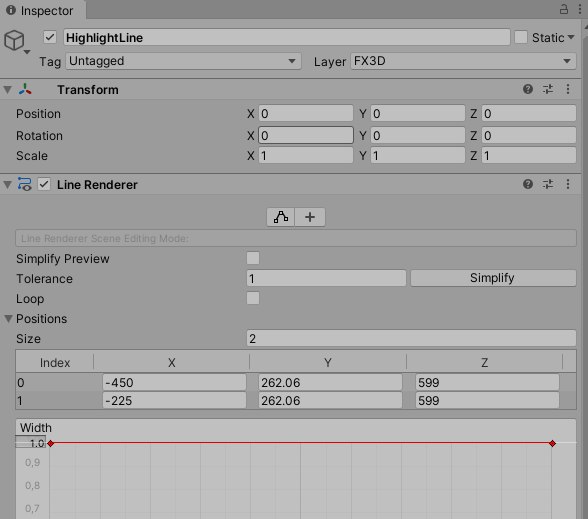Open Line Renderer three-dot options menu

click(568, 184)
